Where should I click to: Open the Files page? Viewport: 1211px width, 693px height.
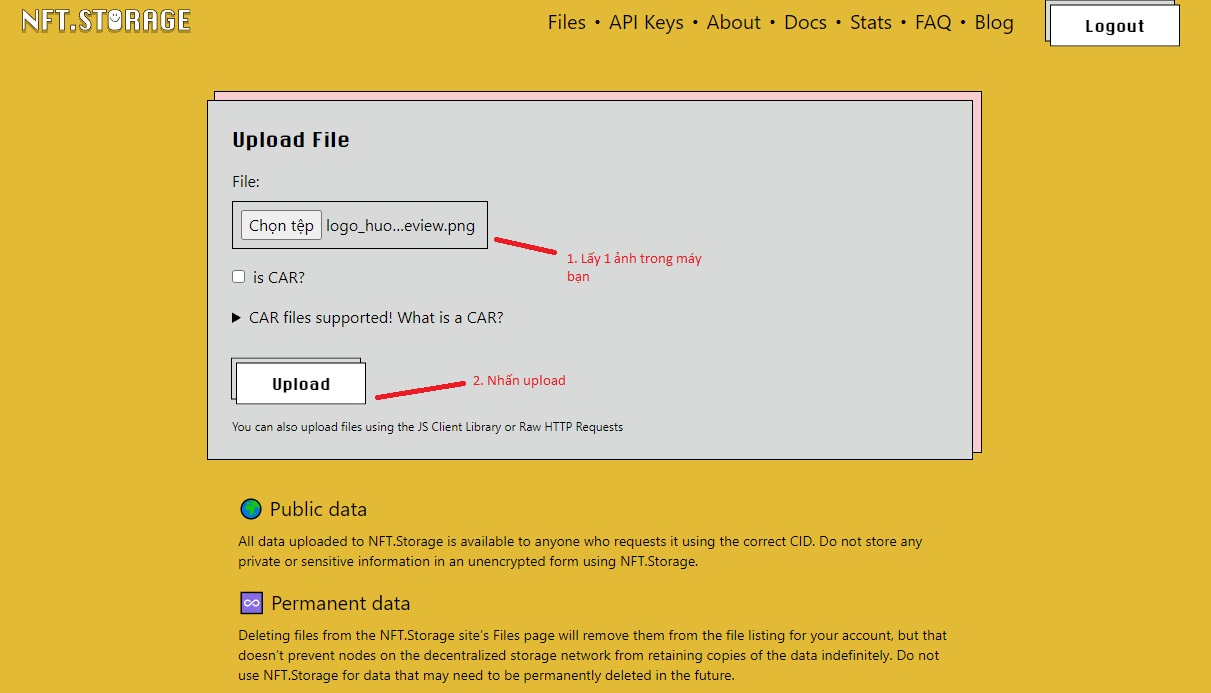click(x=567, y=22)
